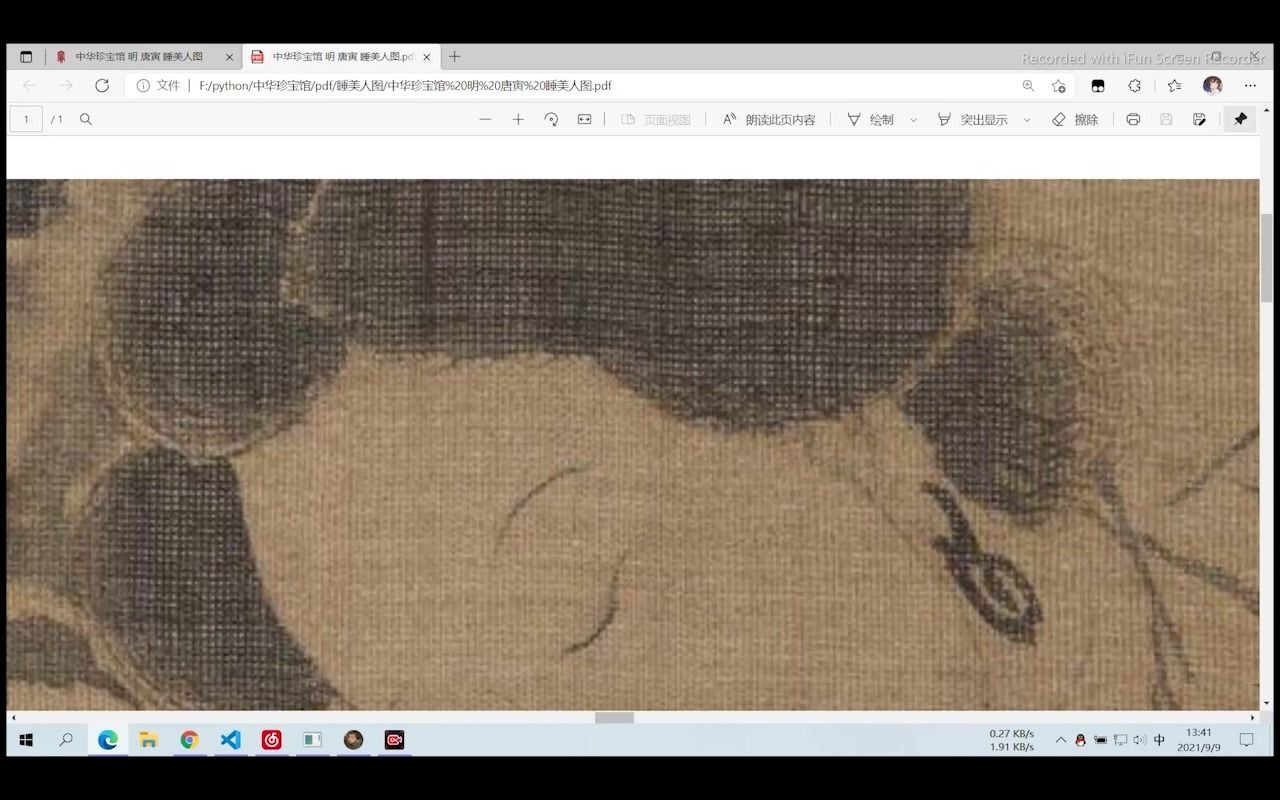Expand the 绘制 draw options dropdown
The image size is (1280, 800).
[913, 119]
